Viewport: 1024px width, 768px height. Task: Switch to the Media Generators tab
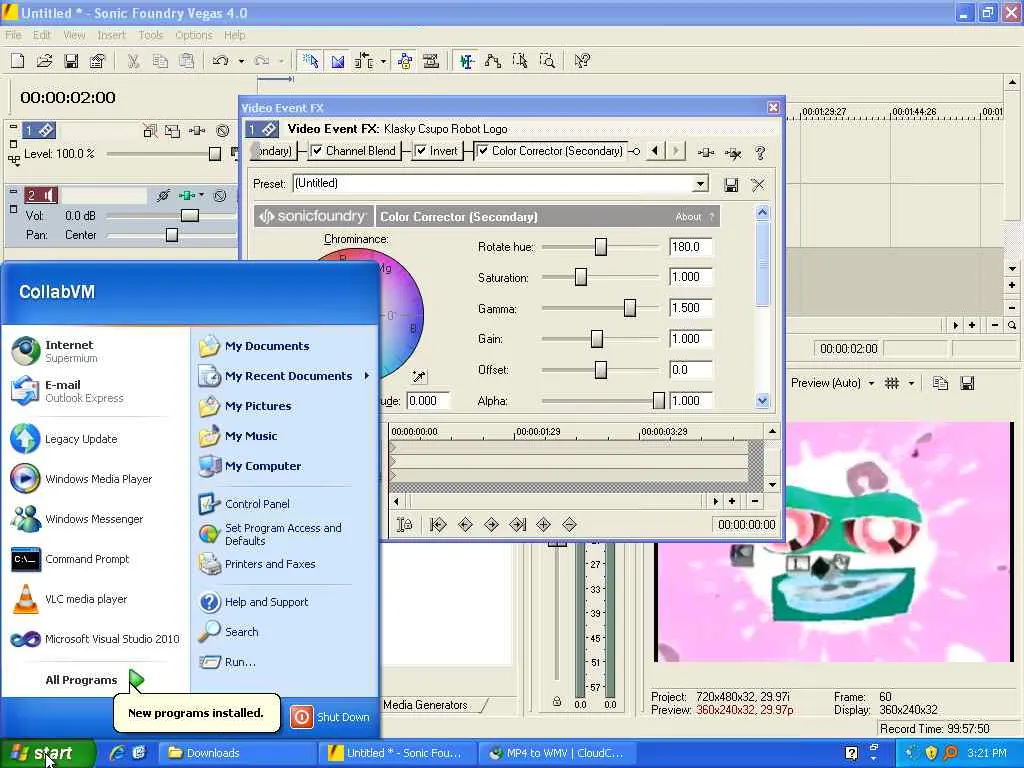(x=425, y=705)
